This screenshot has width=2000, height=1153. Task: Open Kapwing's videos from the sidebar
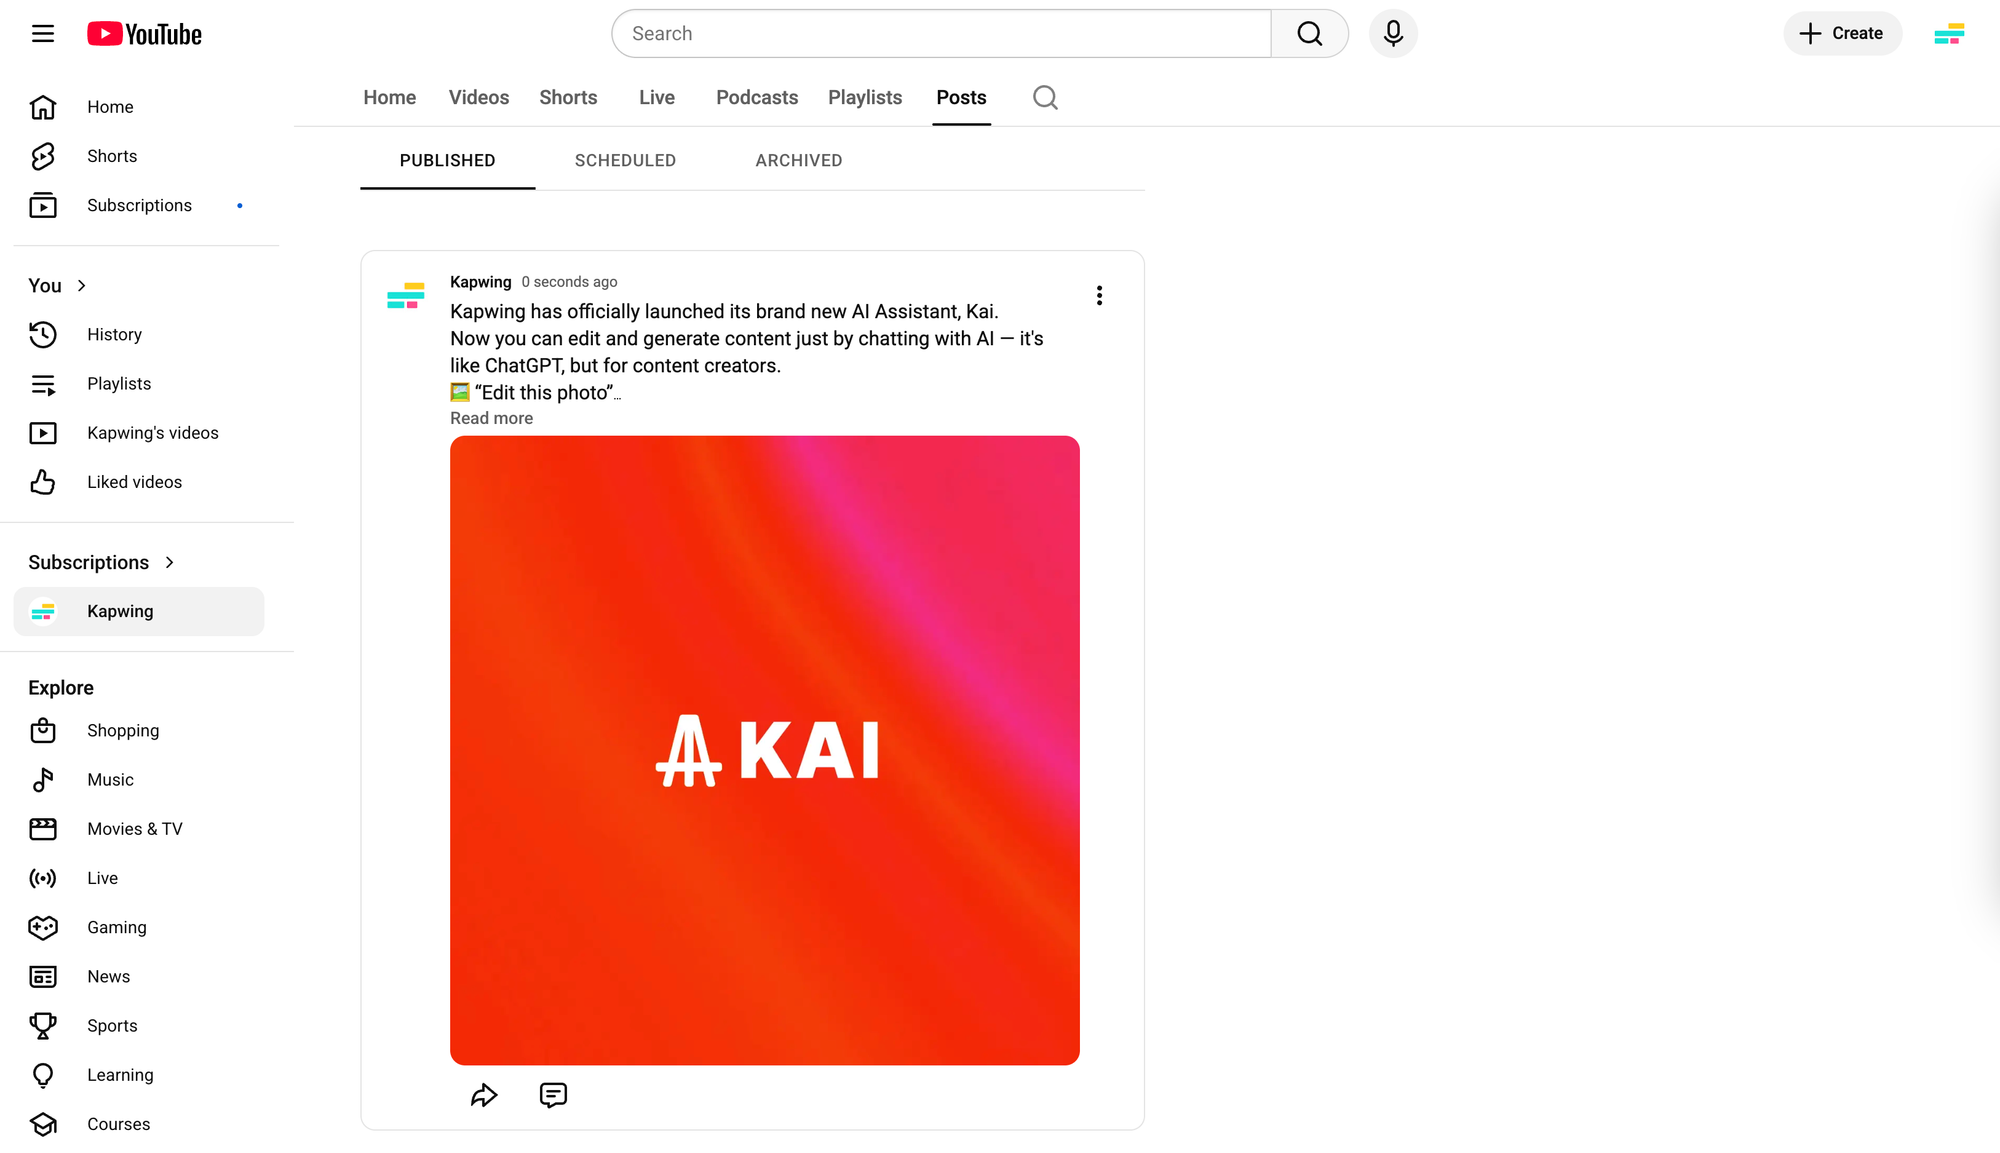[43, 432]
